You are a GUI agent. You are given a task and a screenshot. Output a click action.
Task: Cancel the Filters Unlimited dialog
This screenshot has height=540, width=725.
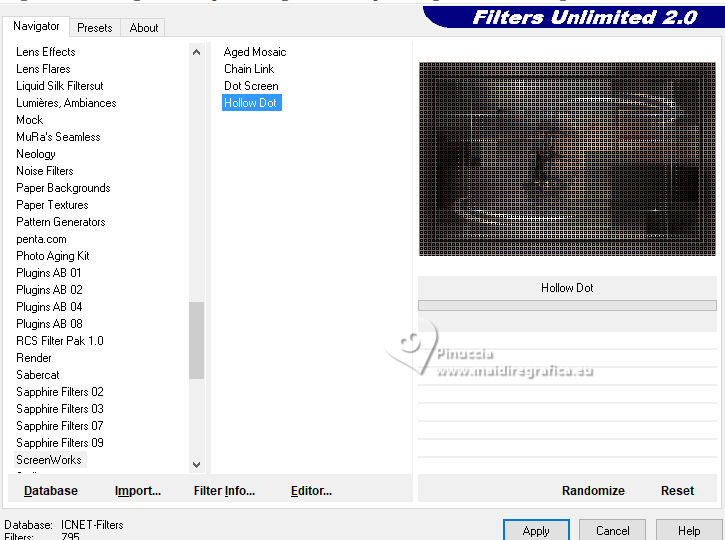click(x=613, y=530)
